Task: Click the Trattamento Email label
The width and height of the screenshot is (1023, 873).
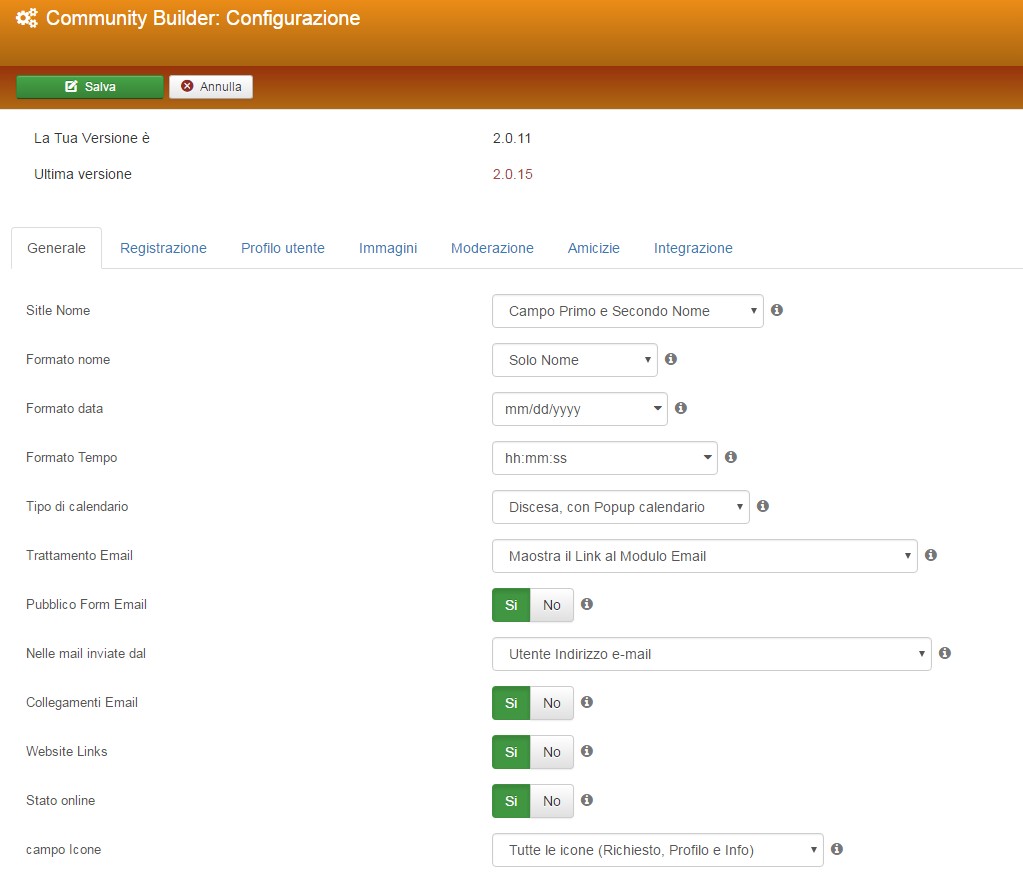Action: 80,555
